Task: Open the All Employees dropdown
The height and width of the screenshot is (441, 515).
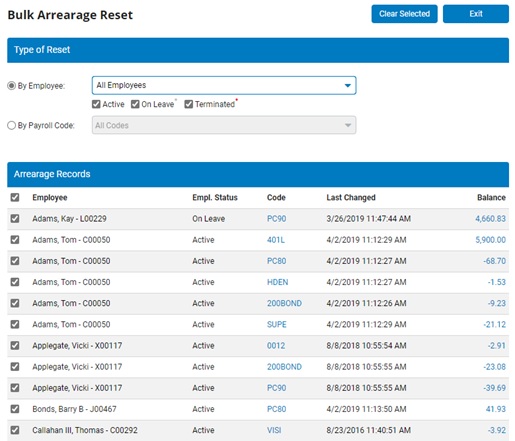Action: 224,85
